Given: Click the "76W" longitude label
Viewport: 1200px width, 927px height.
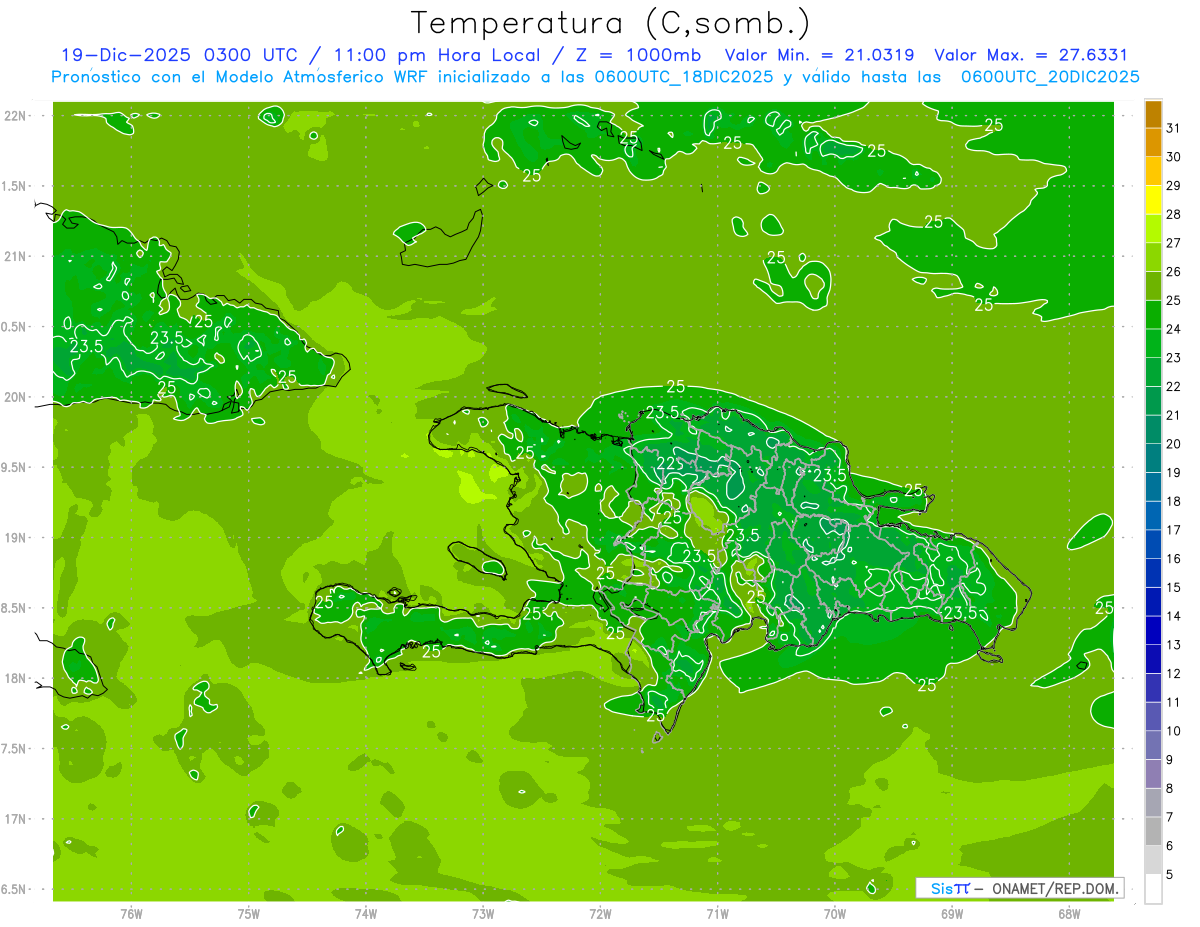Looking at the screenshot, I should click(131, 913).
